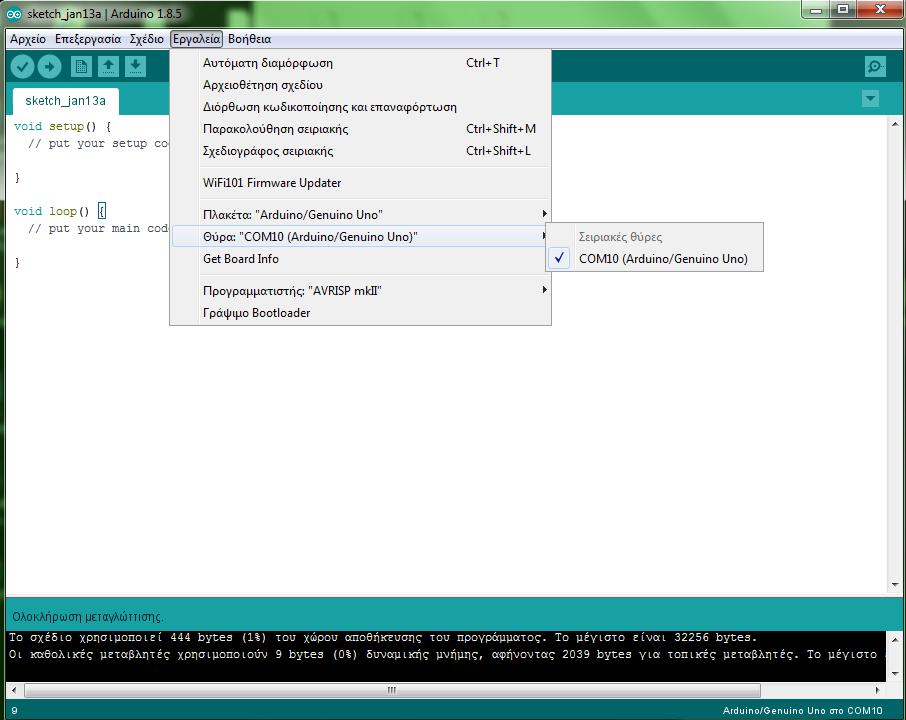Open the tab options dropdown arrow
Image resolution: width=906 pixels, height=720 pixels.
[x=870, y=99]
